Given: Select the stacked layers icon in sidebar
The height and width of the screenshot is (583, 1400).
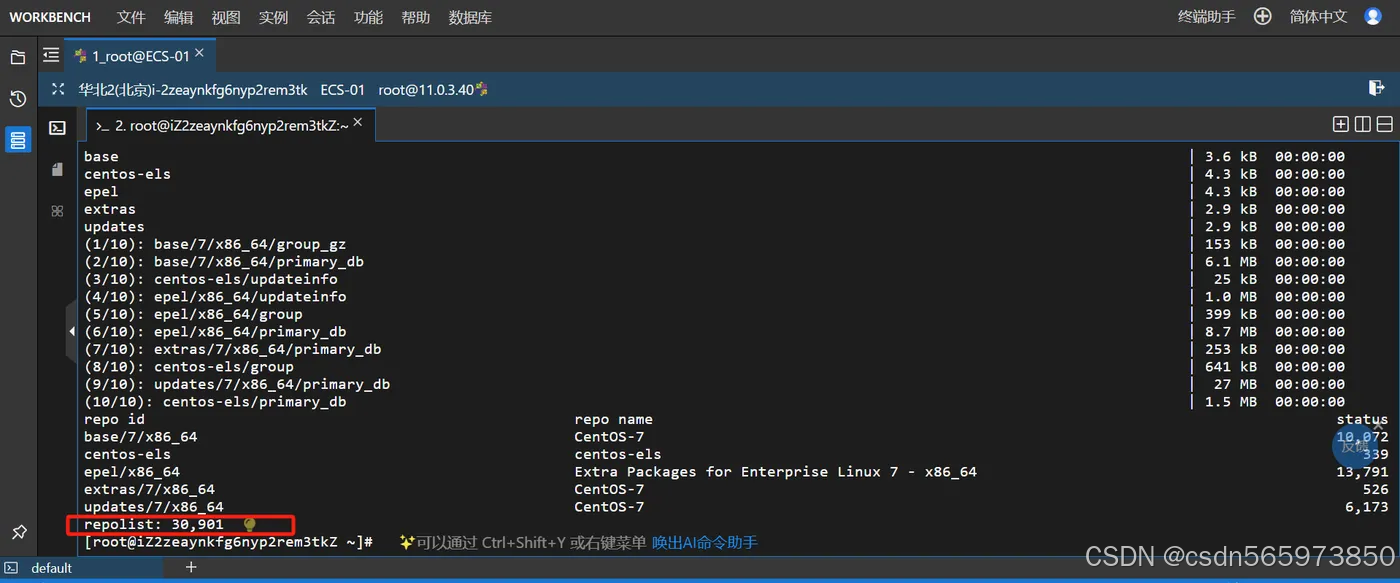Looking at the screenshot, I should pos(17,140).
